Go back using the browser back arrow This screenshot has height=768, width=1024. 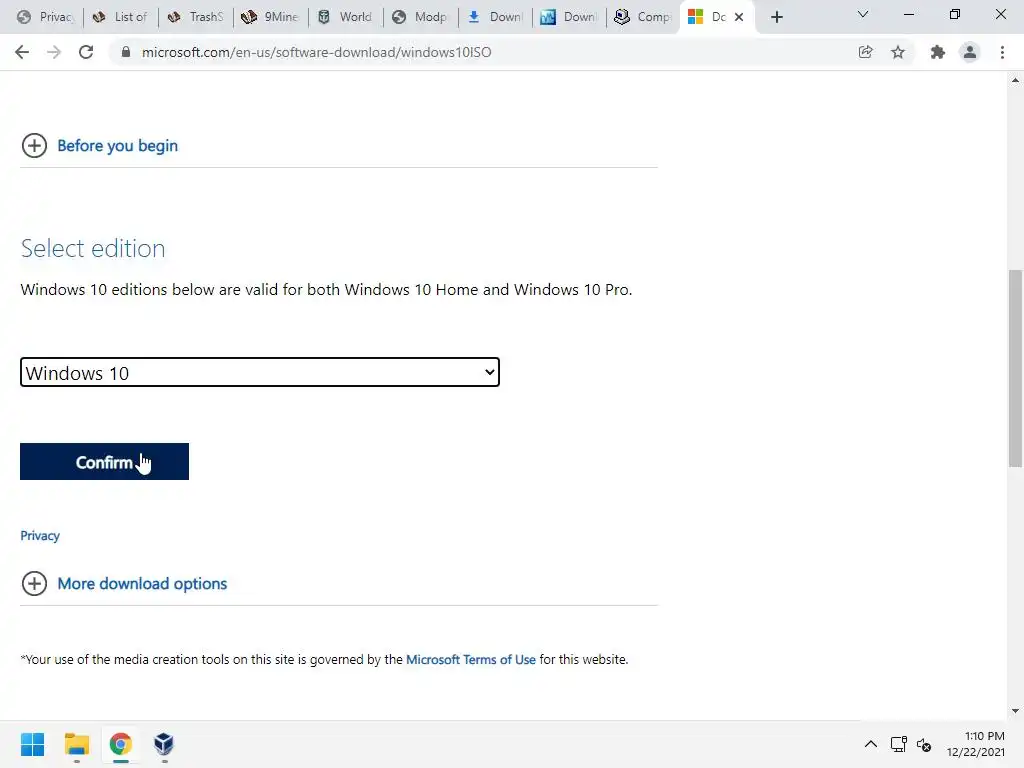[22, 52]
